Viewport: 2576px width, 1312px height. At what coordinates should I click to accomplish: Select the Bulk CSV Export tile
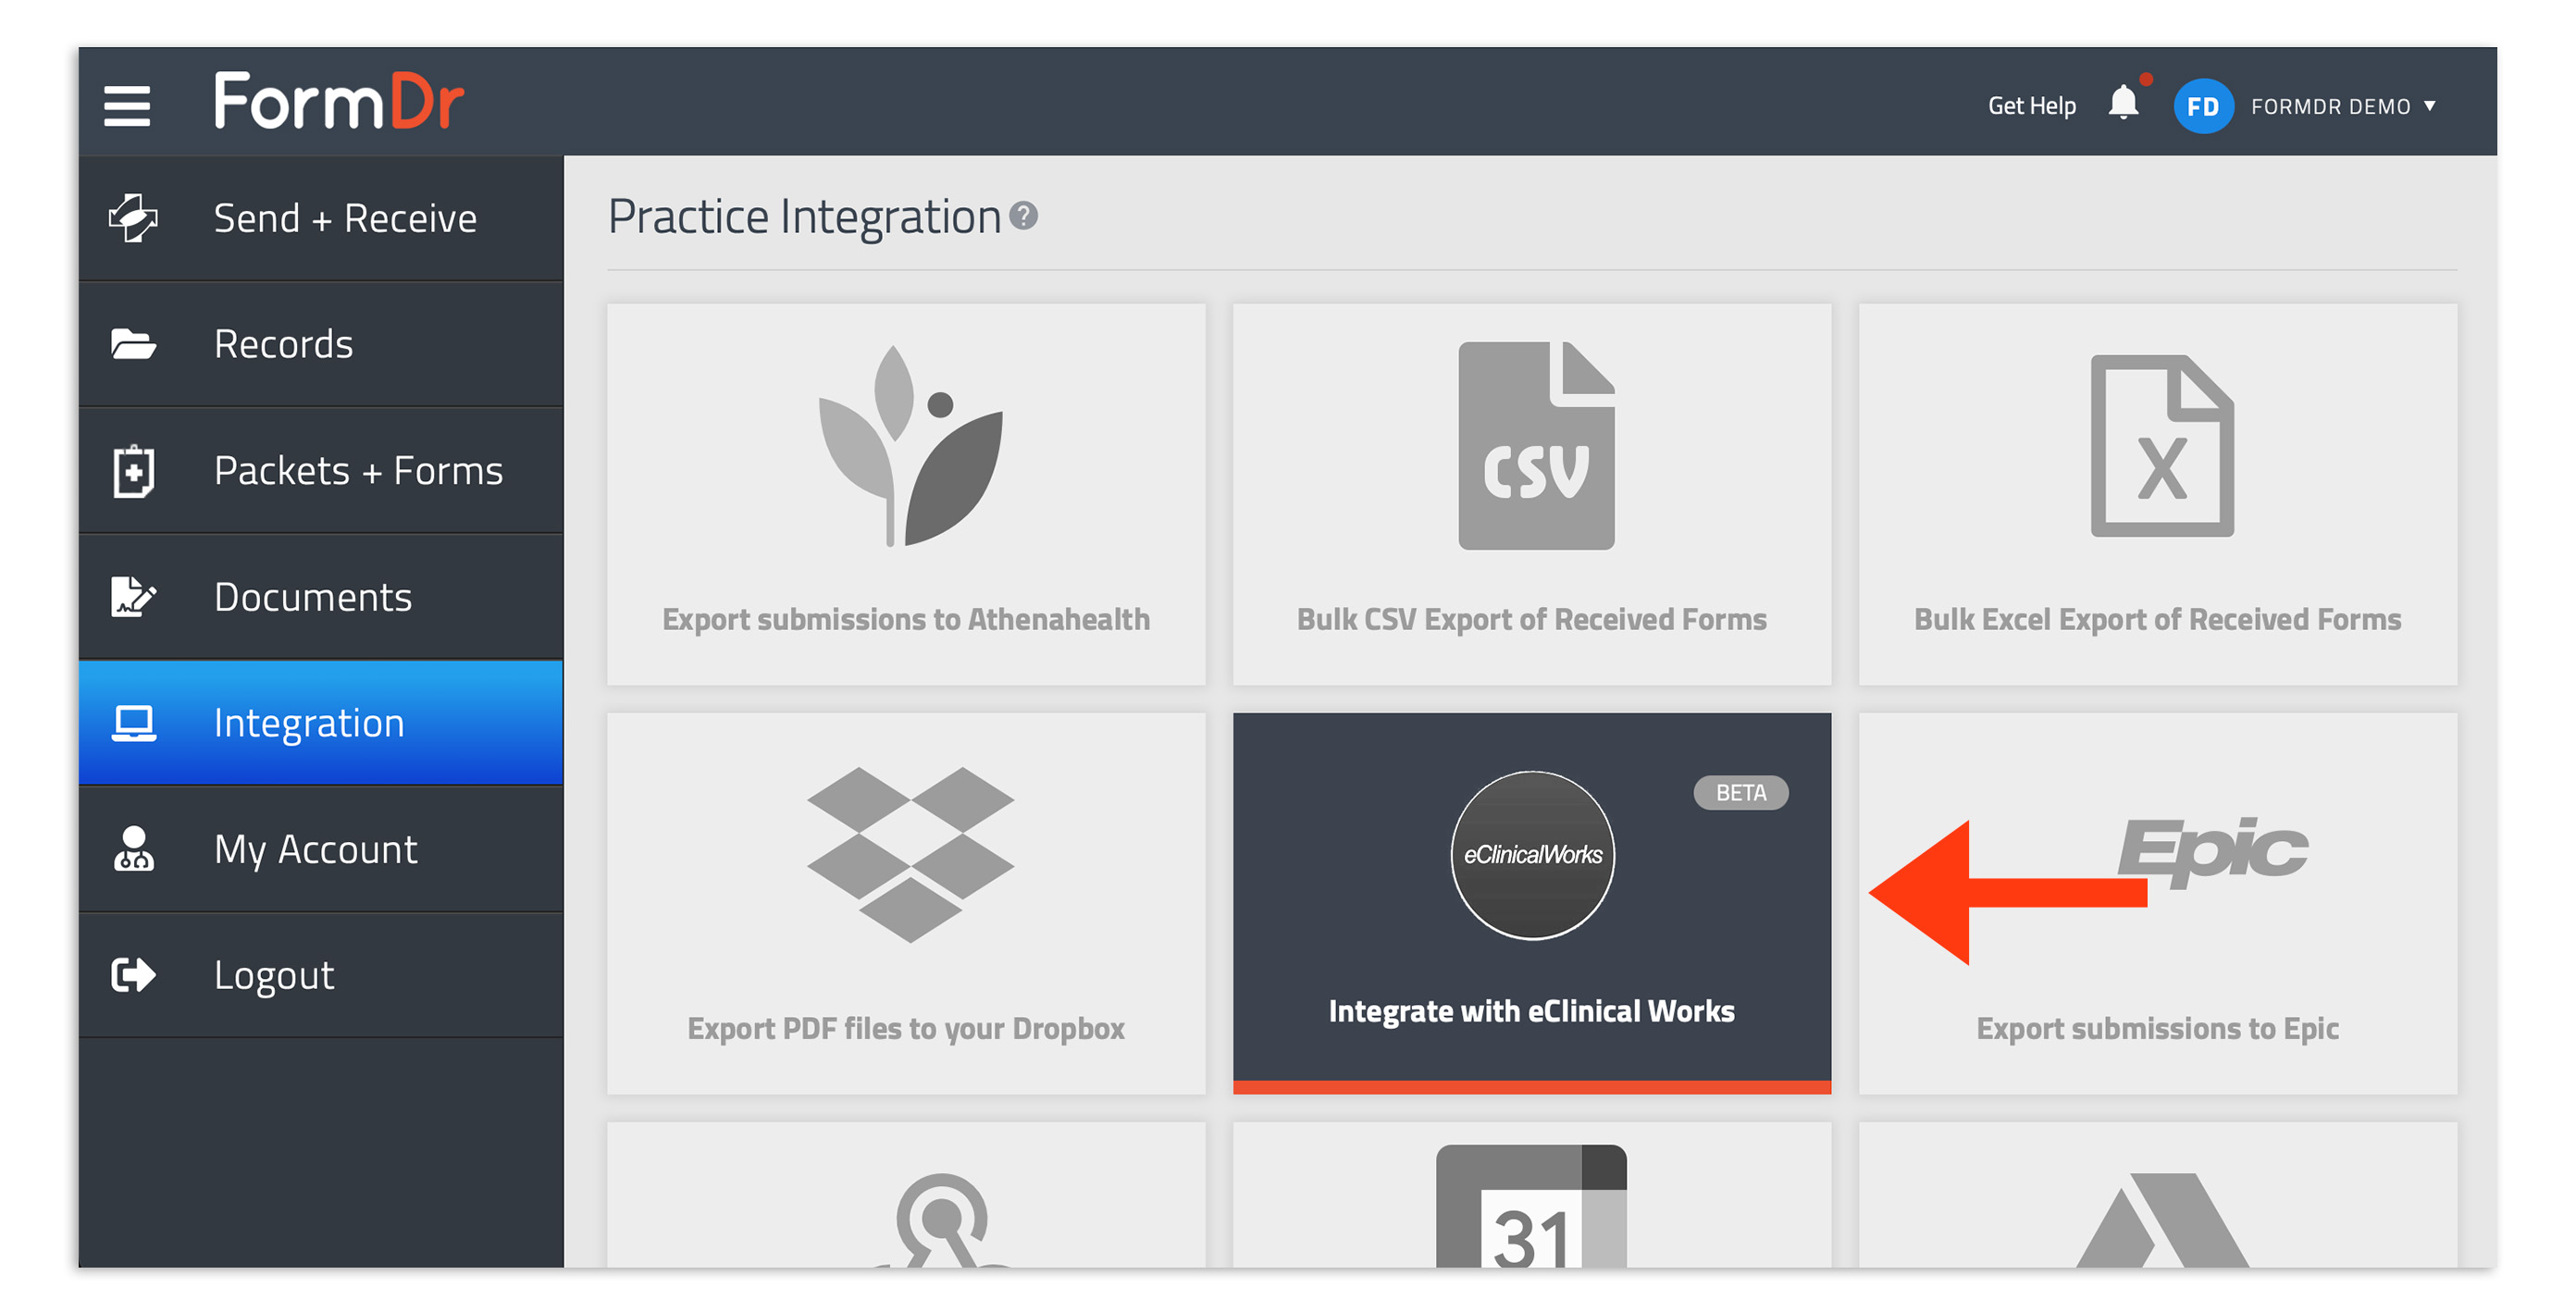pos(1532,494)
